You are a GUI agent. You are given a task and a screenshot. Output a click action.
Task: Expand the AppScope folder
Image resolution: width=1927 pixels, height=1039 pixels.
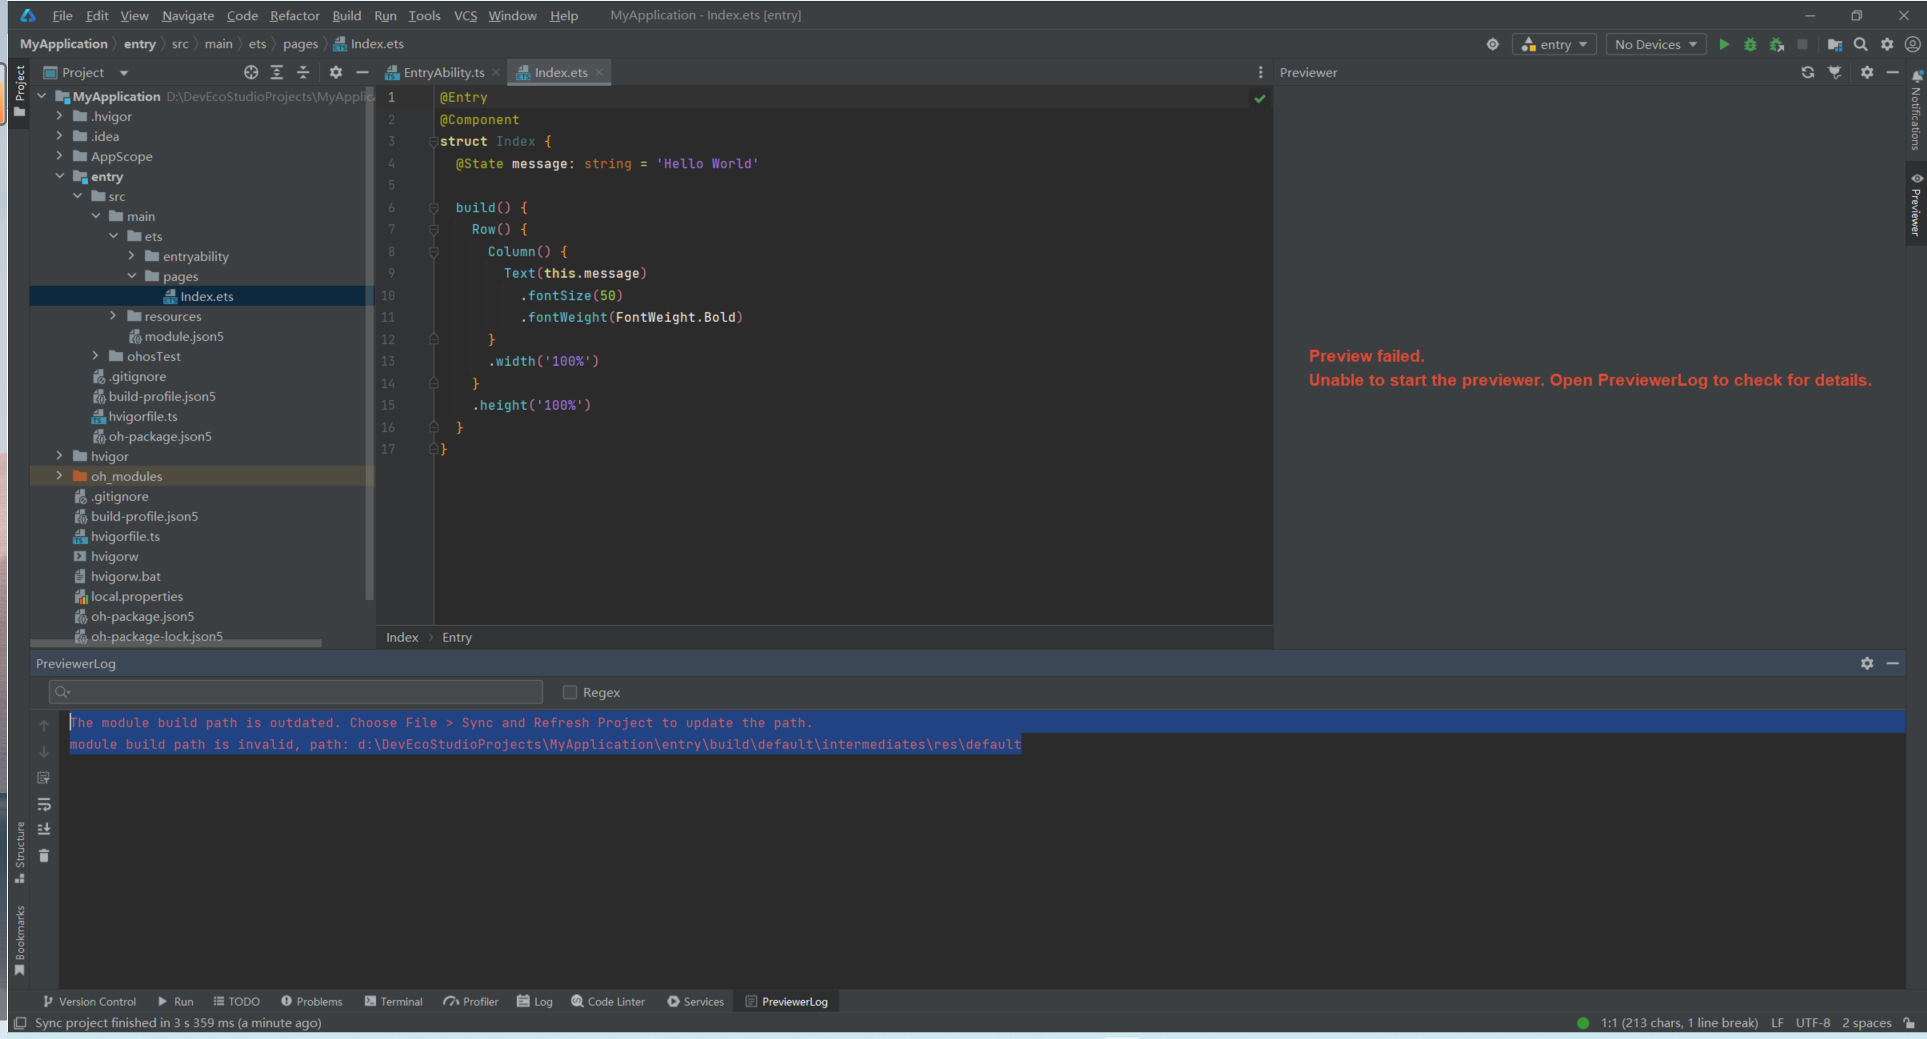coord(59,156)
